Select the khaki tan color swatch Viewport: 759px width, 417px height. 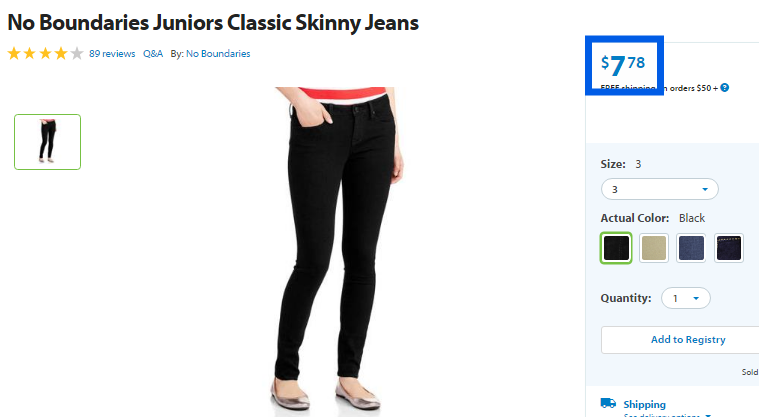click(x=653, y=248)
